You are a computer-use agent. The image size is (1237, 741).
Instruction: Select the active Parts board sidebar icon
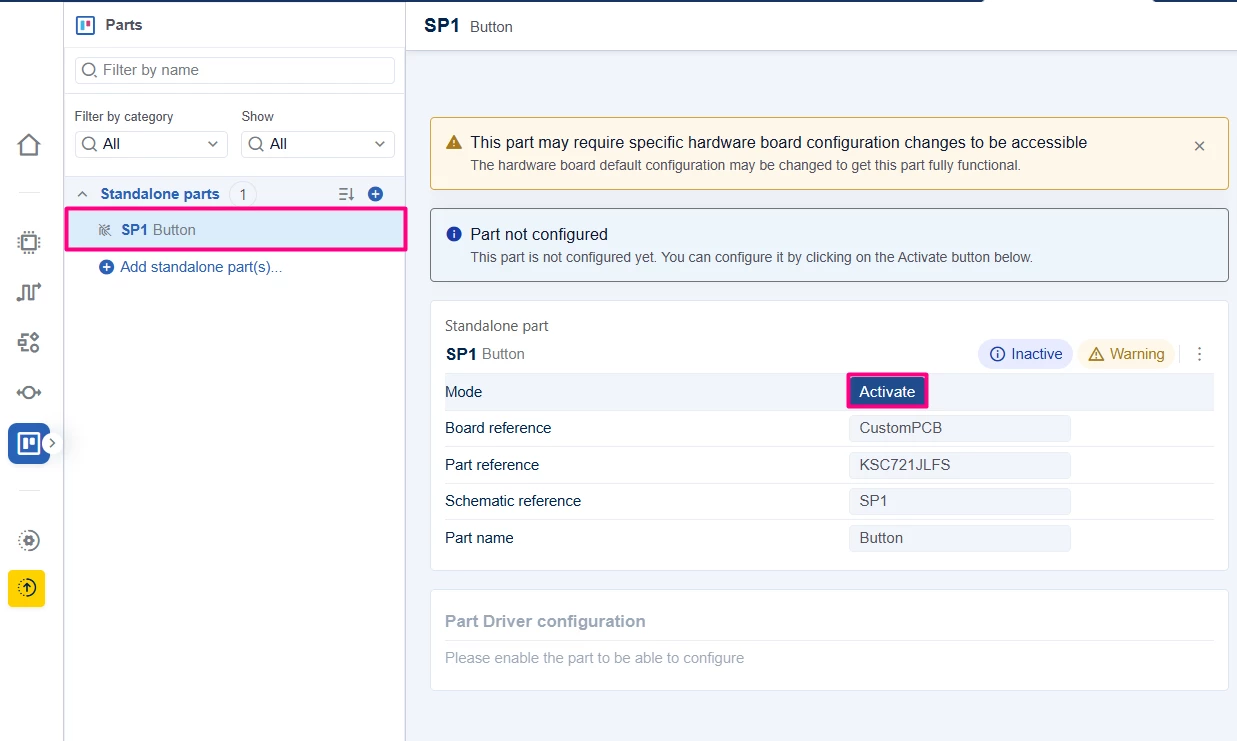point(29,443)
